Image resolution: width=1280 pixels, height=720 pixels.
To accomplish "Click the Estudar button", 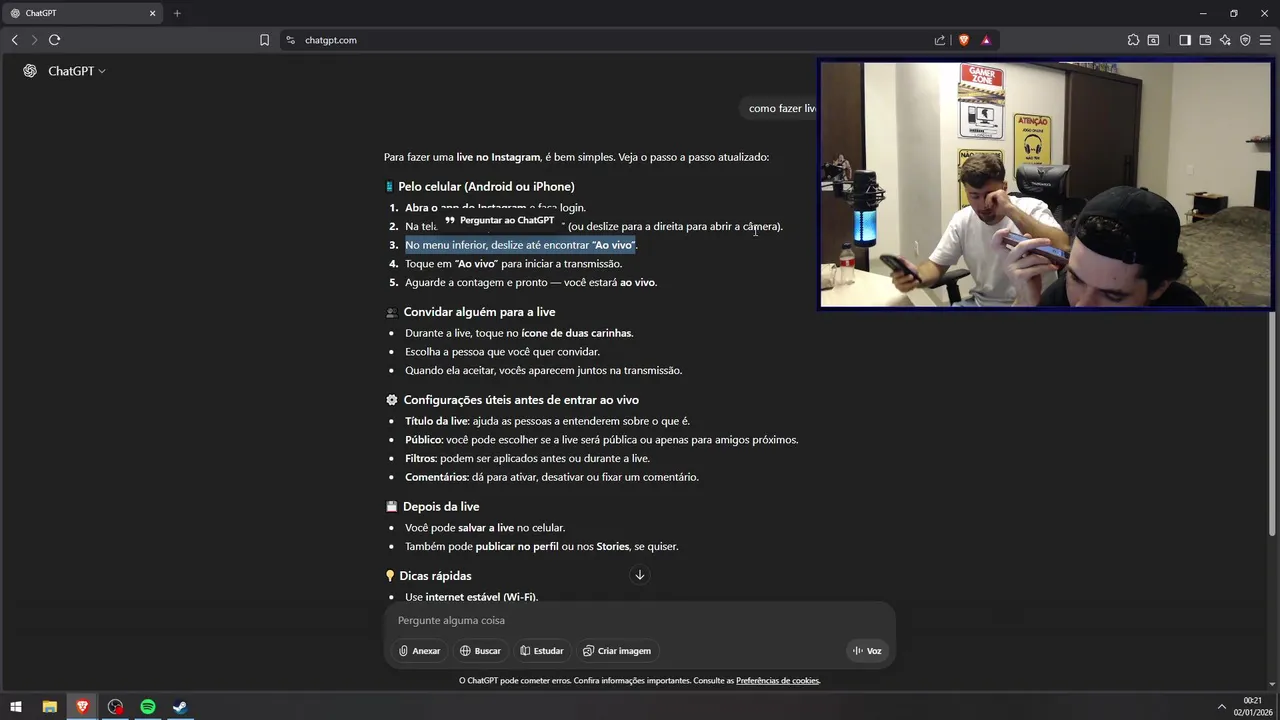I will tap(542, 651).
